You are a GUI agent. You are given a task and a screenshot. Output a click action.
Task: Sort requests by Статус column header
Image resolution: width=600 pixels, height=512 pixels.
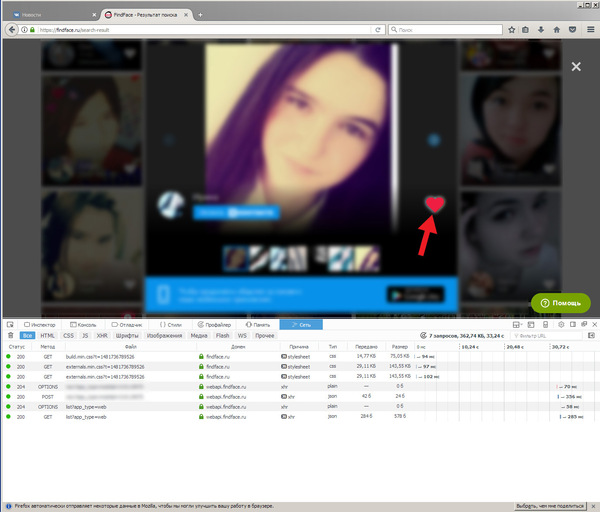point(17,346)
